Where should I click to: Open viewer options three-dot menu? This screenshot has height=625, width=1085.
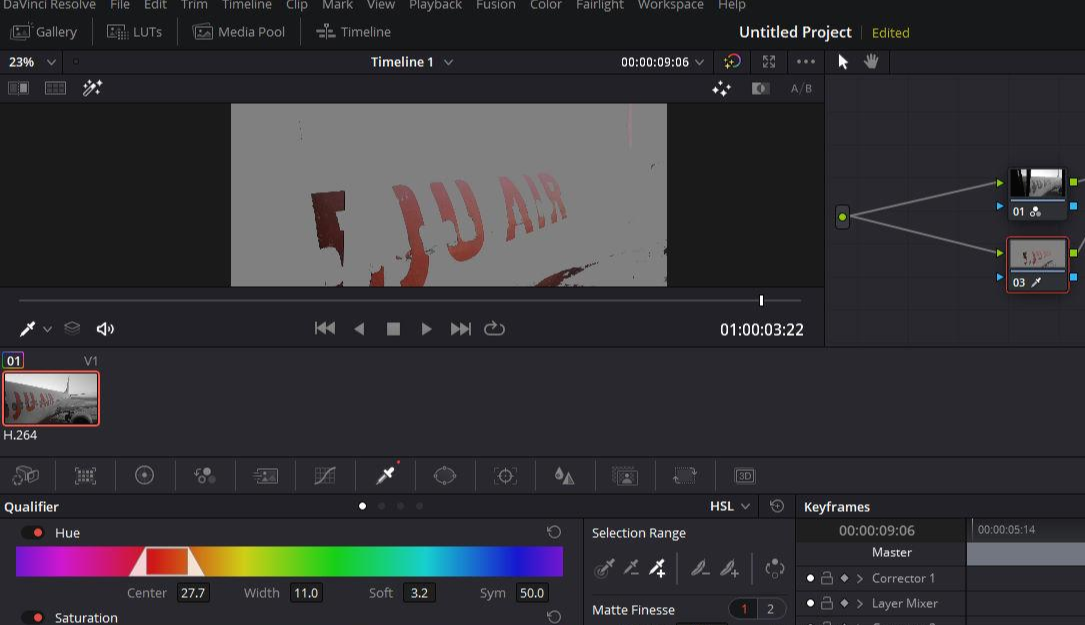coord(805,62)
